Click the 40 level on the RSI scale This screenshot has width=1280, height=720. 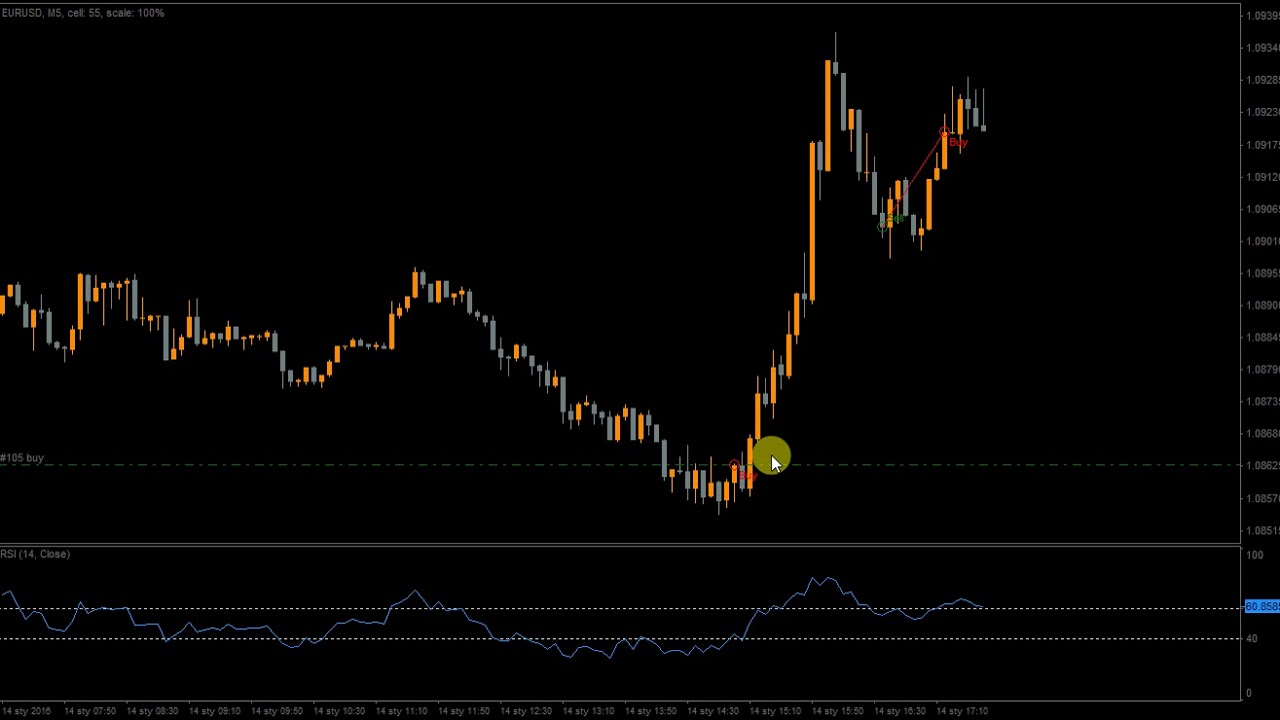(1252, 638)
